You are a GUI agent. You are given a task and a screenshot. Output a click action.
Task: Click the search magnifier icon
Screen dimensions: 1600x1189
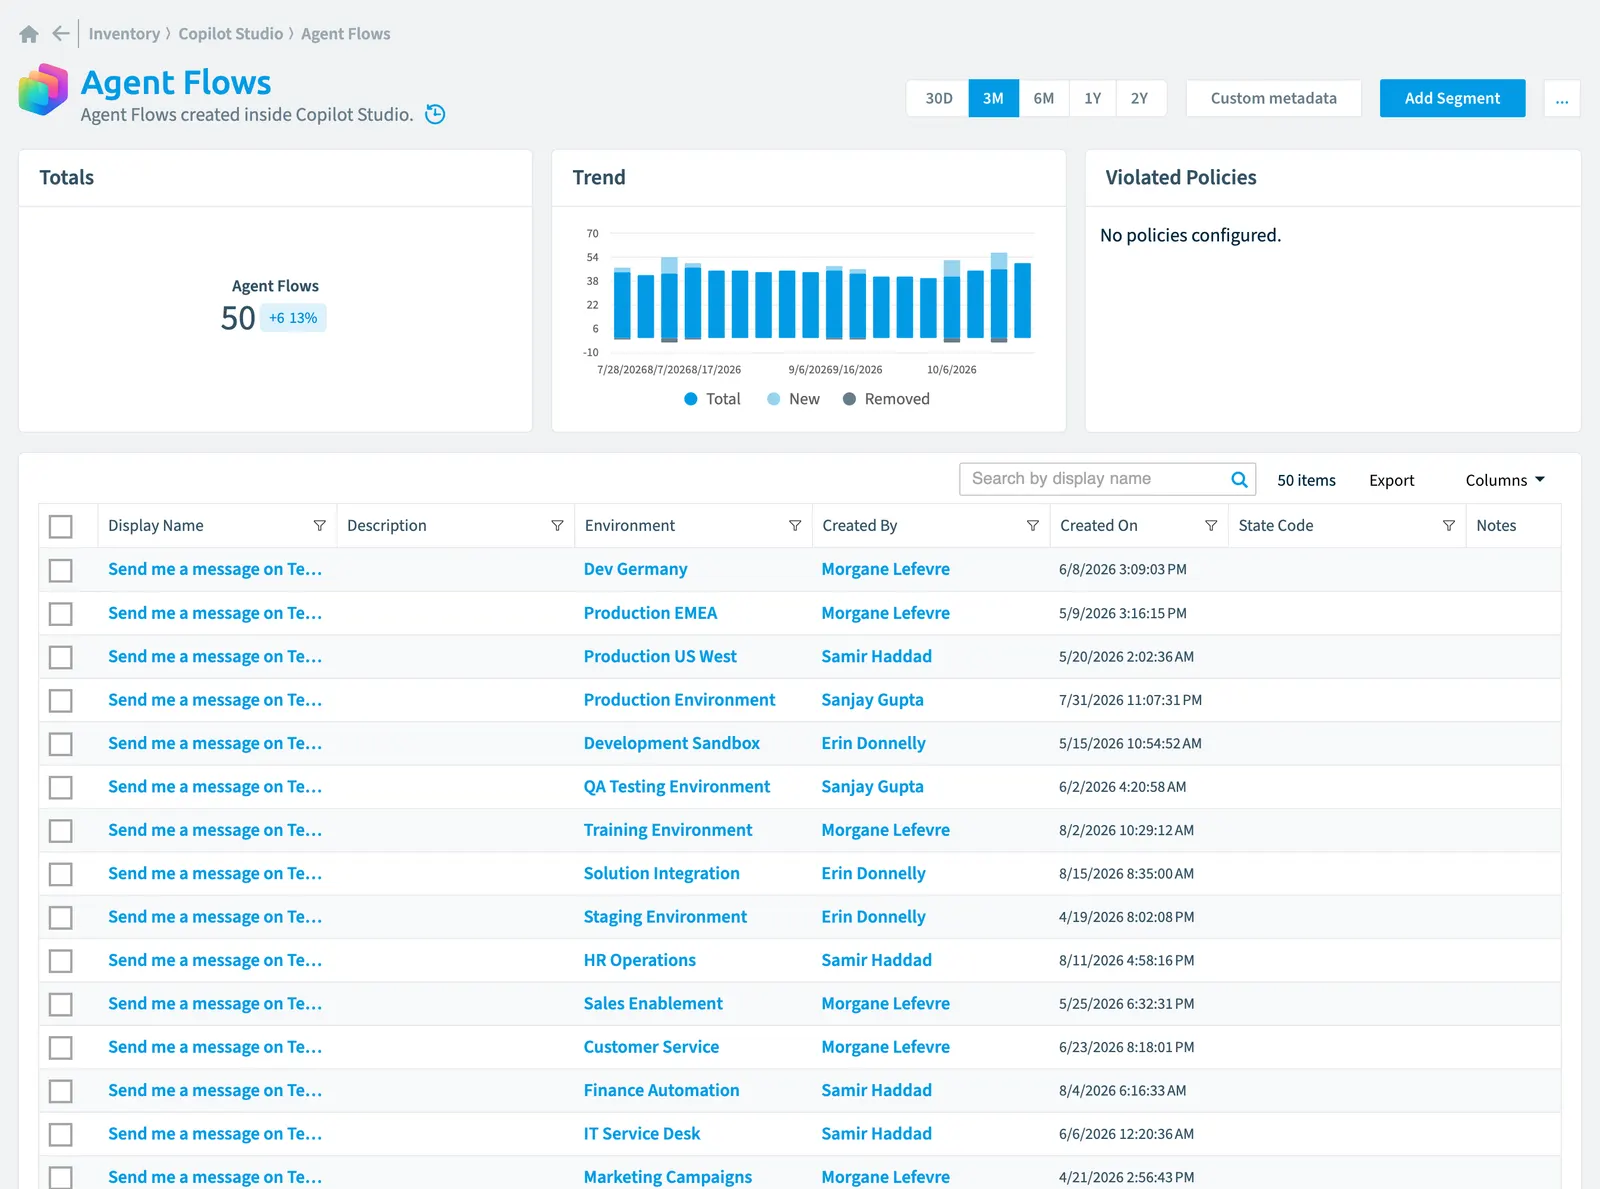click(1239, 479)
